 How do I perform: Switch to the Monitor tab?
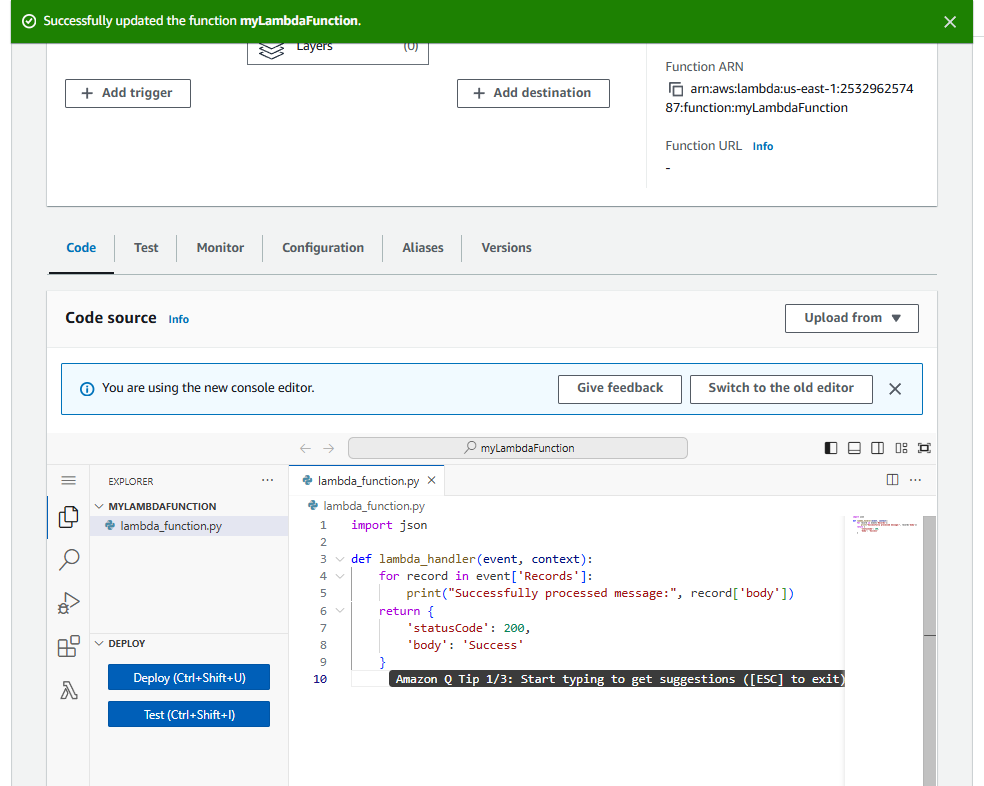(x=219, y=247)
